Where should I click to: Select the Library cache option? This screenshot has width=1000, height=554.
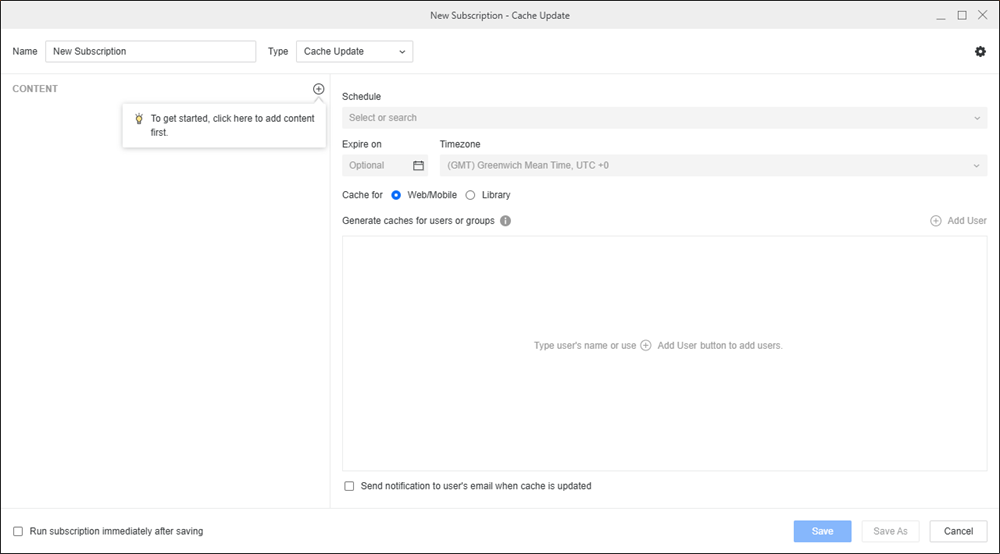tap(471, 195)
